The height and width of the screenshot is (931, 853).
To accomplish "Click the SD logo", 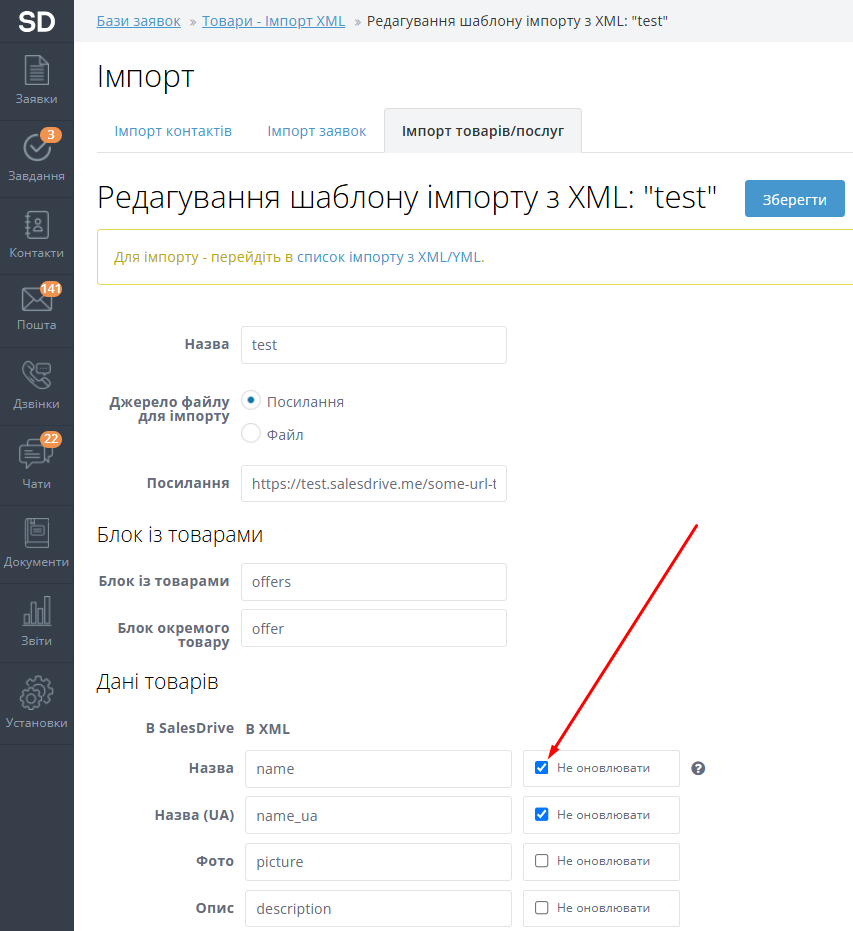I will click(37, 21).
